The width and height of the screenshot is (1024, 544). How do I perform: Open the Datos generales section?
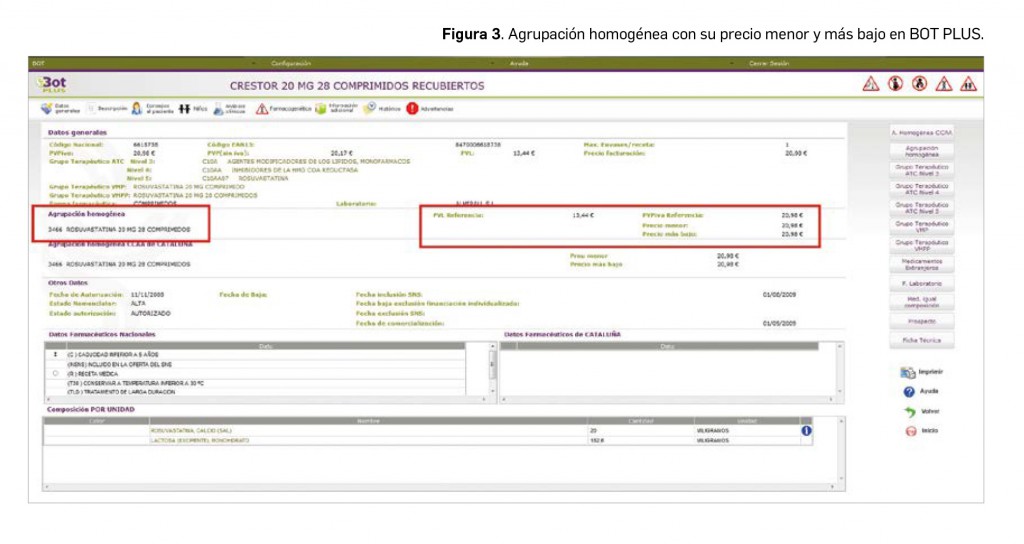tap(48, 108)
